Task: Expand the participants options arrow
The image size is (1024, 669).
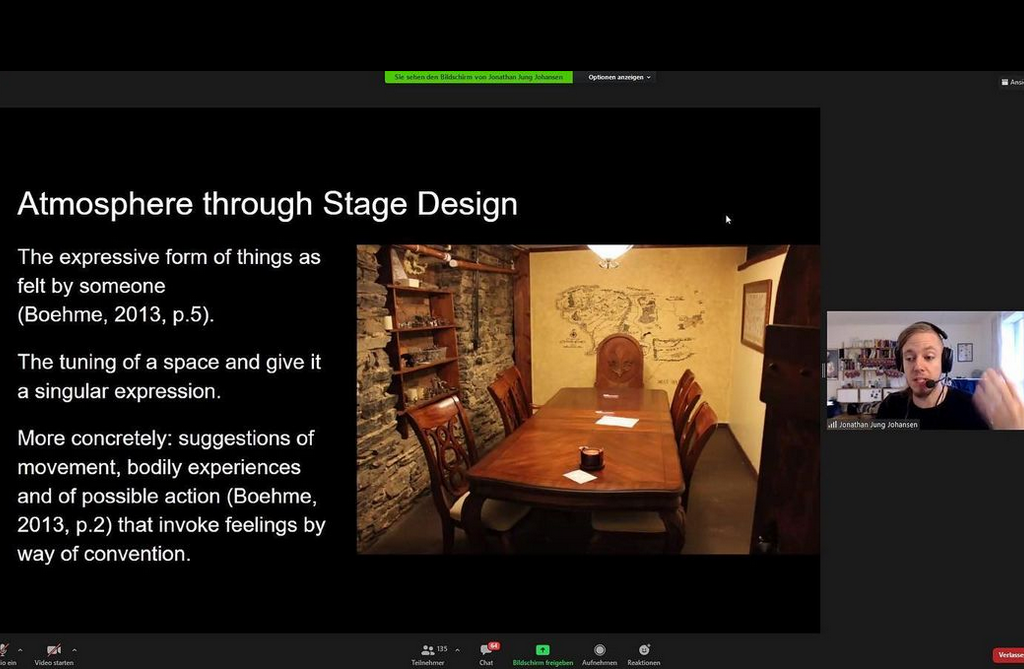Action: (x=457, y=650)
